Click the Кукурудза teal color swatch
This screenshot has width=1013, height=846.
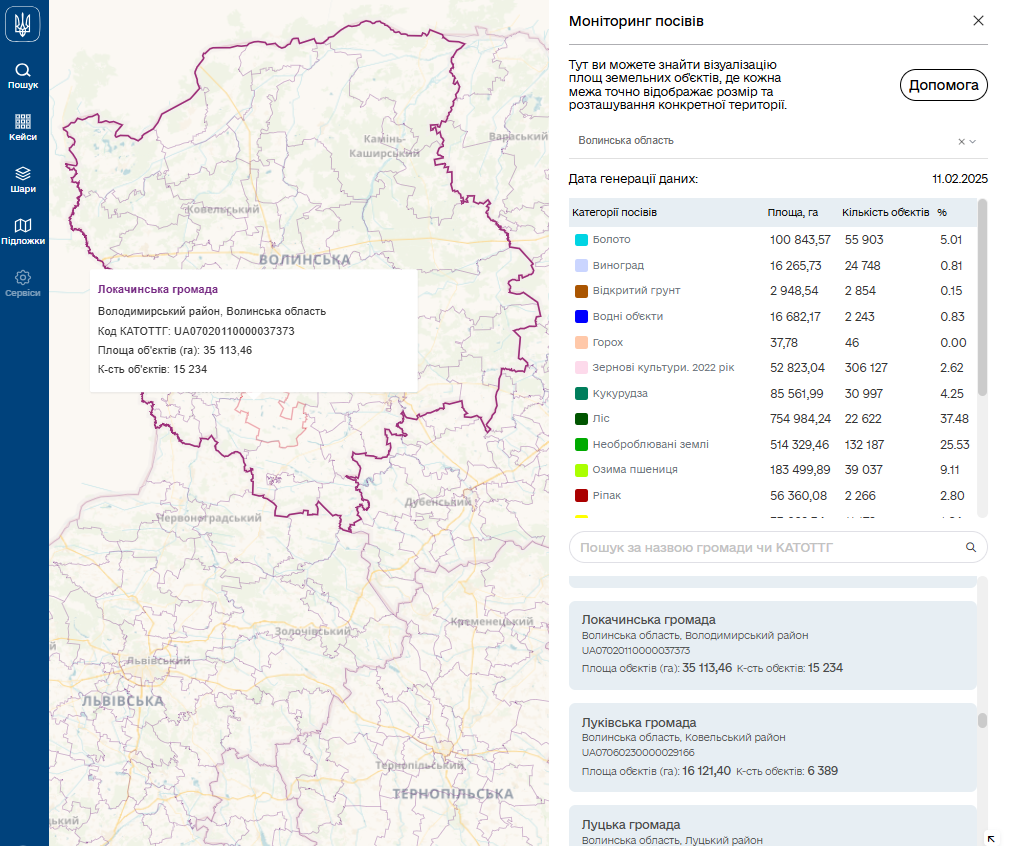click(x=581, y=393)
